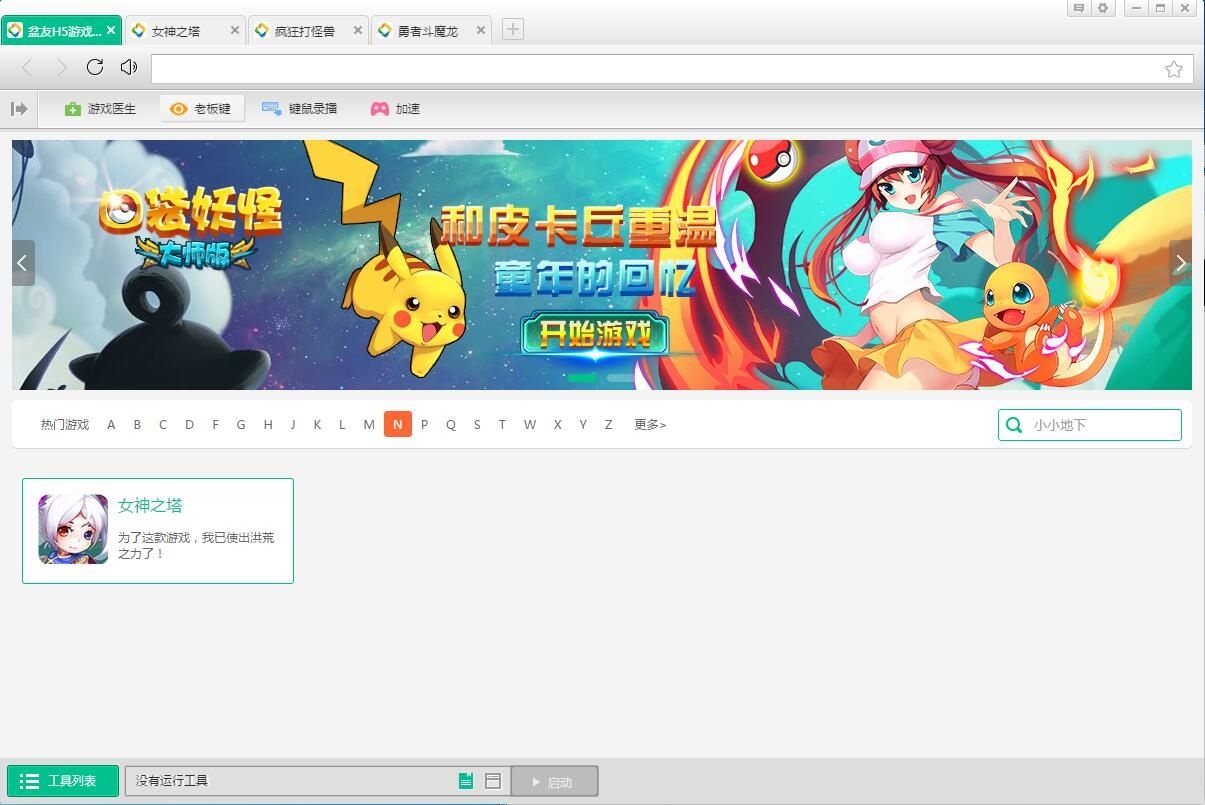Click the green tool status icon near 启动

pyautogui.click(x=466, y=781)
